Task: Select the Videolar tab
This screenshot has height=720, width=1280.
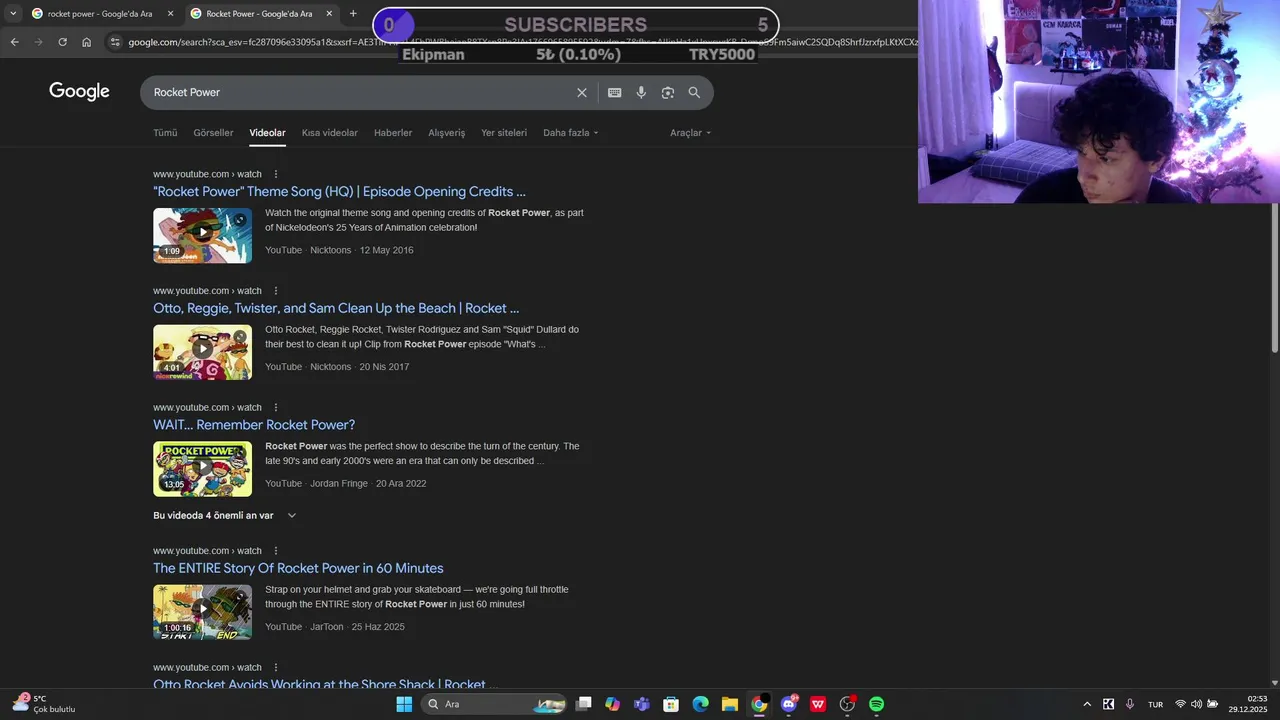Action: tap(267, 133)
